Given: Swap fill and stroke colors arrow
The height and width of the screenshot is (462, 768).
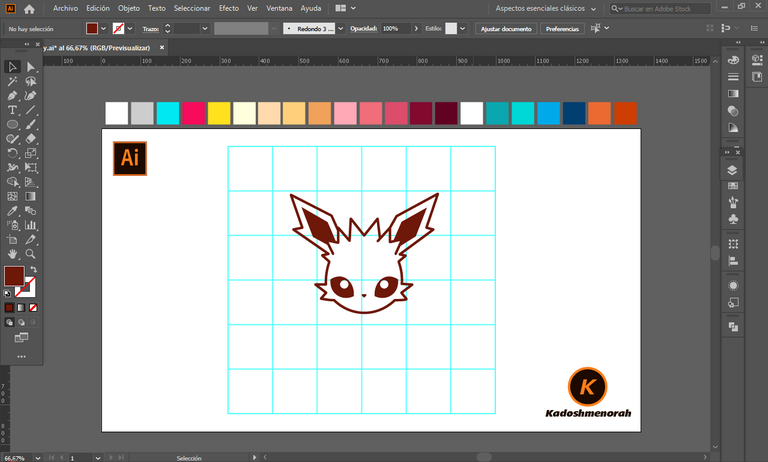Looking at the screenshot, I should point(33,269).
